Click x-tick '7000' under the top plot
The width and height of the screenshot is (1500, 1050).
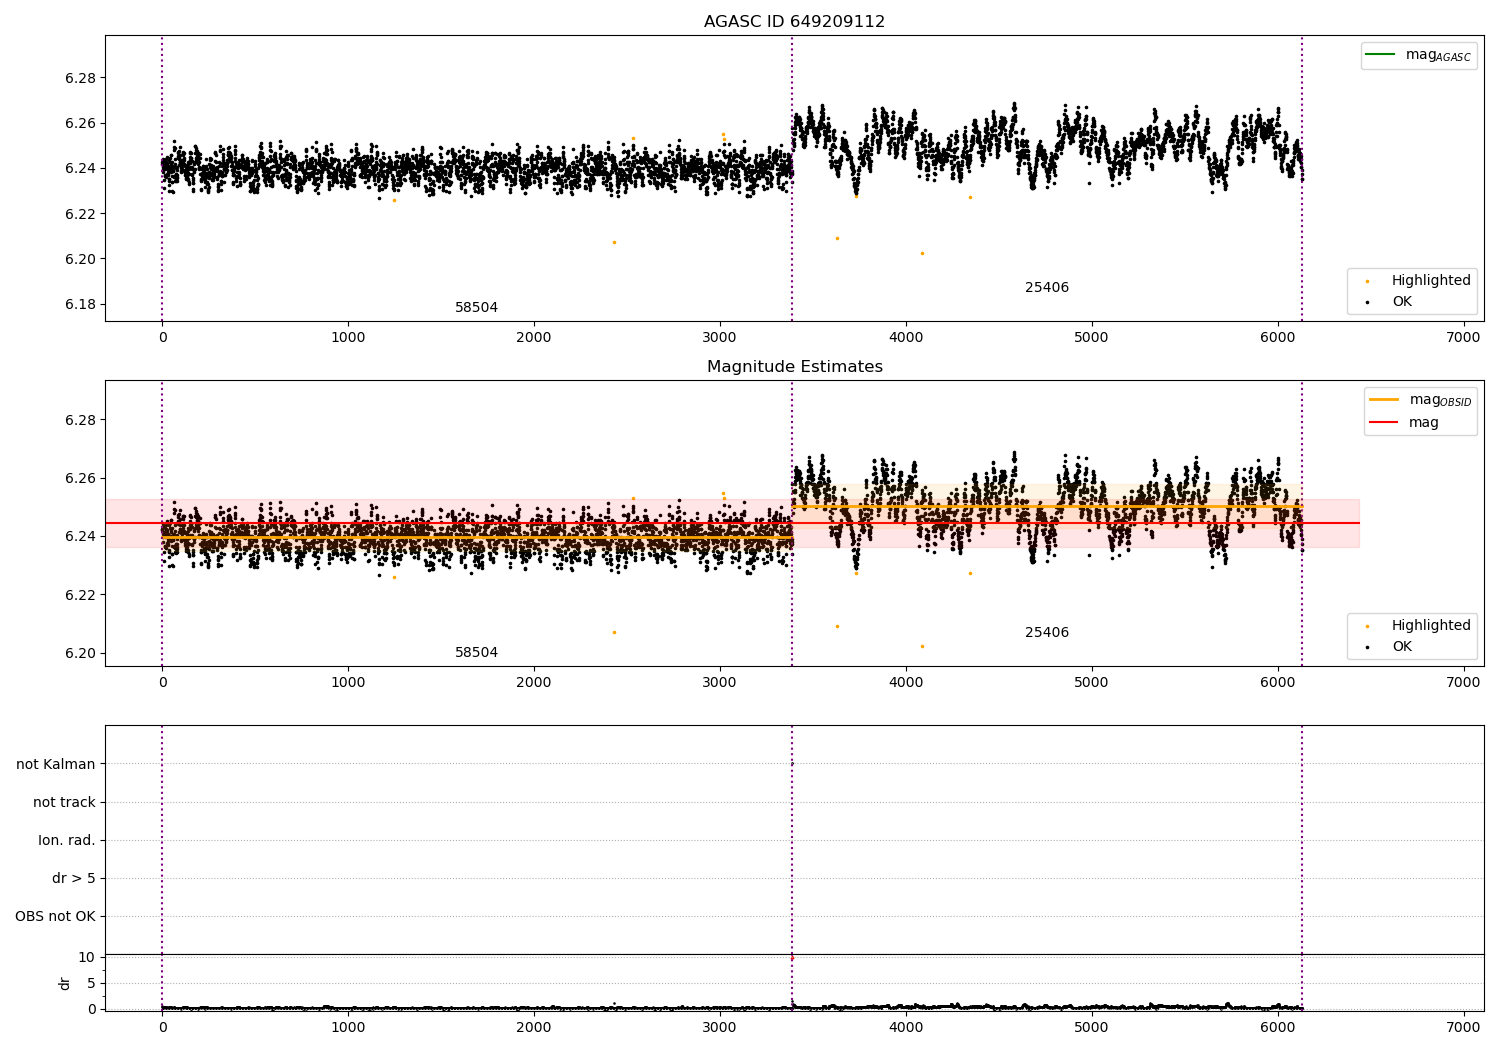coord(1463,338)
